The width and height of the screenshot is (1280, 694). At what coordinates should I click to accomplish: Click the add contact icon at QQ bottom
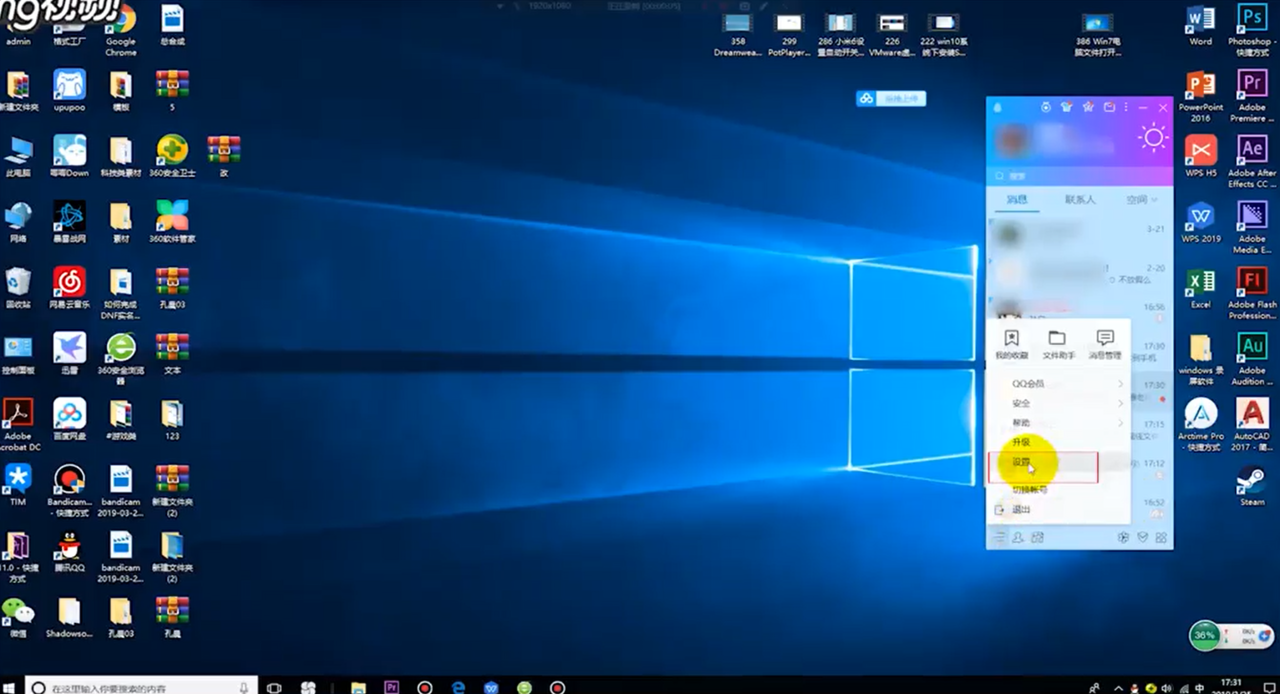[1017, 538]
